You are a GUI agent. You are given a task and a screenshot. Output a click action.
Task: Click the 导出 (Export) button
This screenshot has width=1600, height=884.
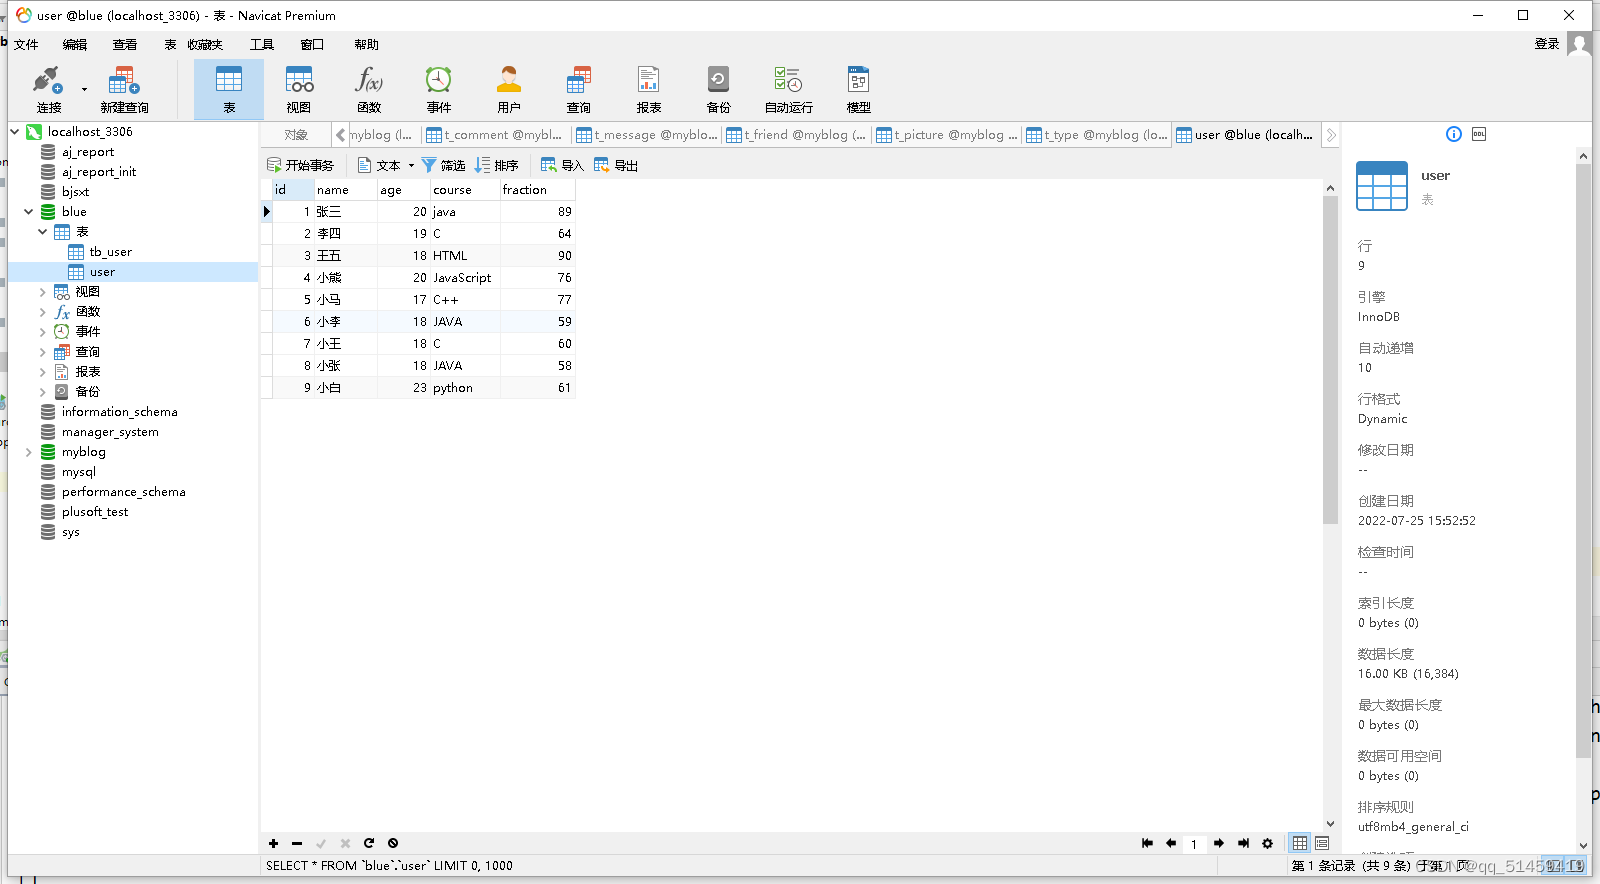click(616, 165)
